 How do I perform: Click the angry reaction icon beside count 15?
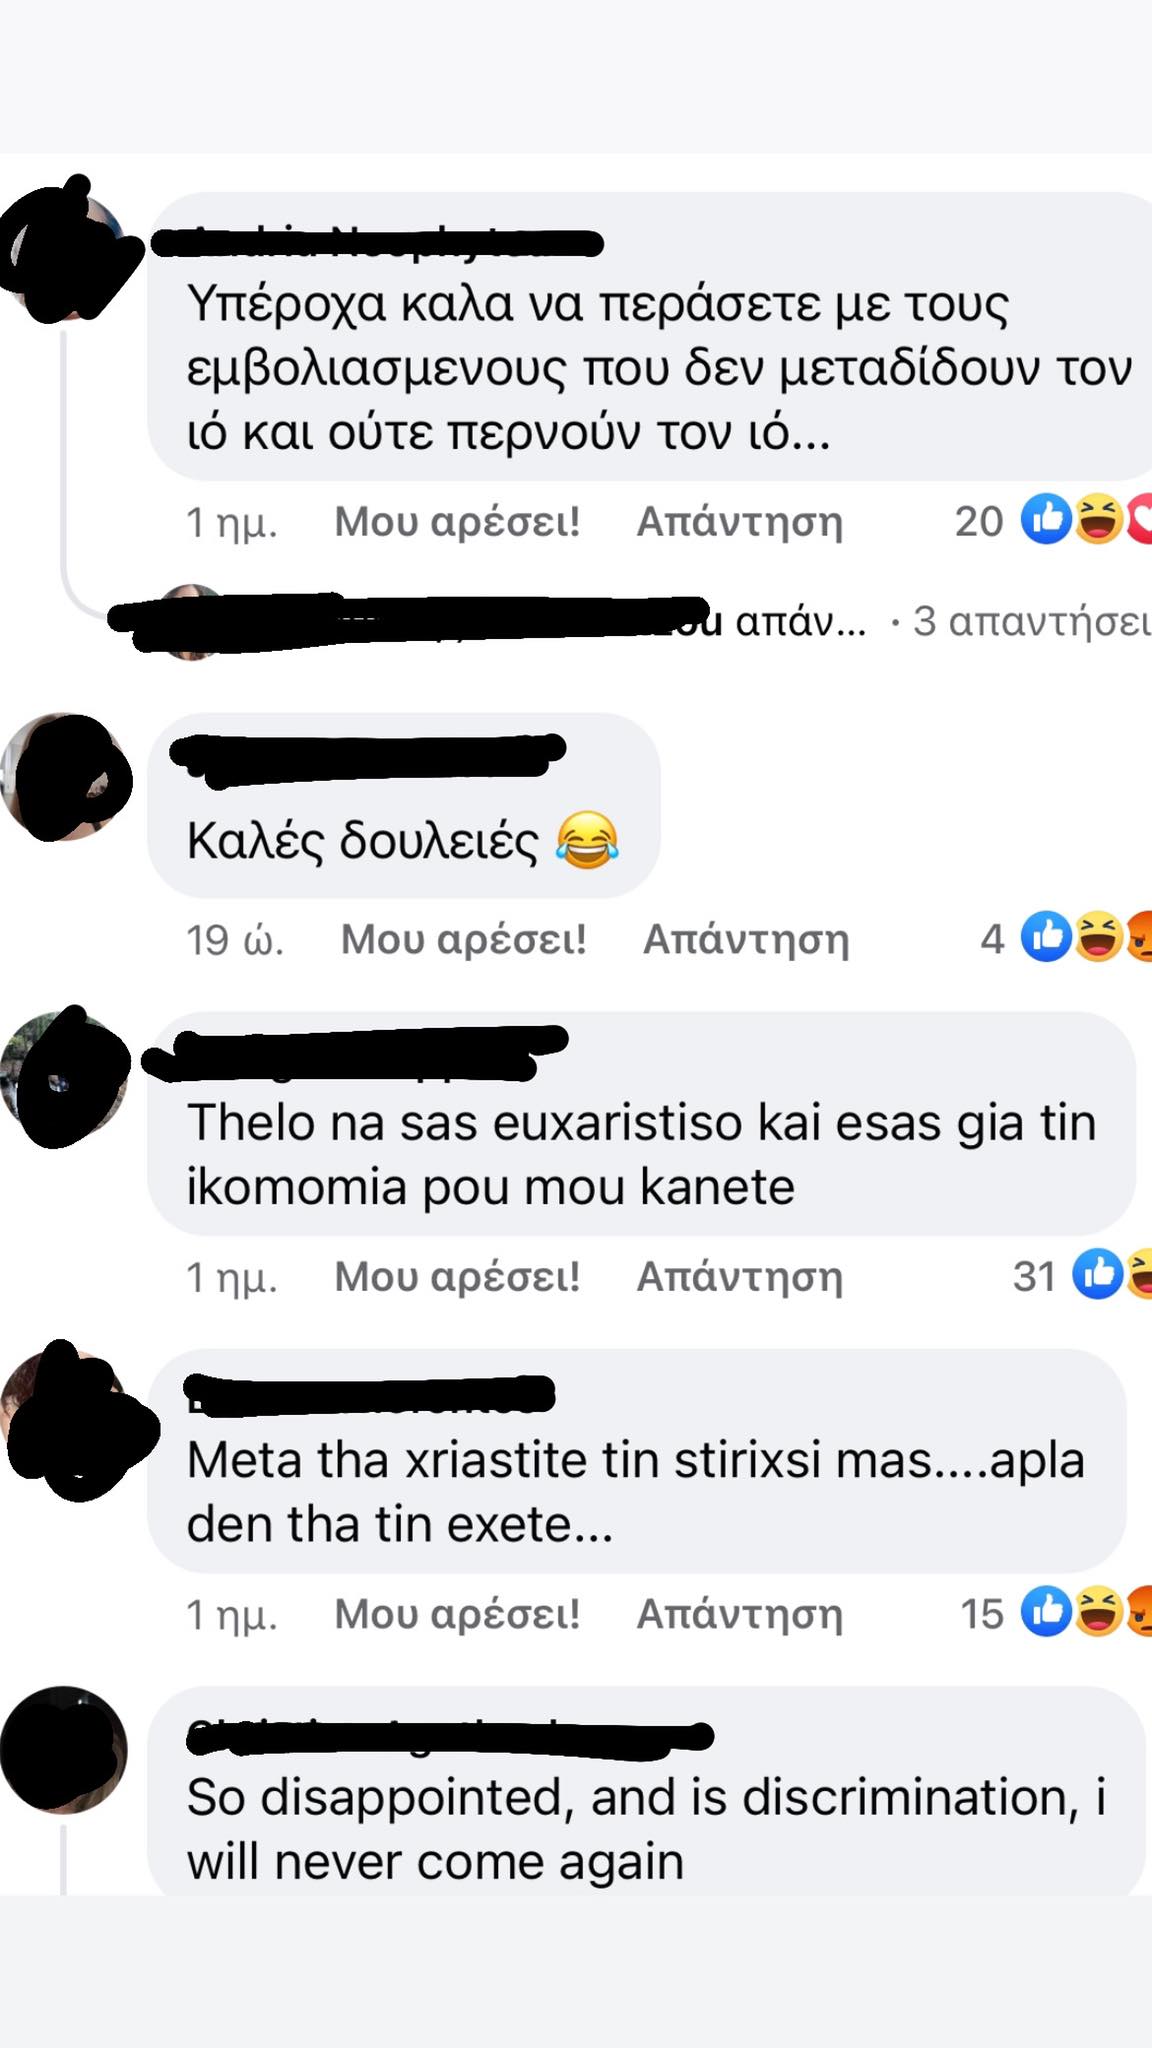(x=1139, y=1611)
